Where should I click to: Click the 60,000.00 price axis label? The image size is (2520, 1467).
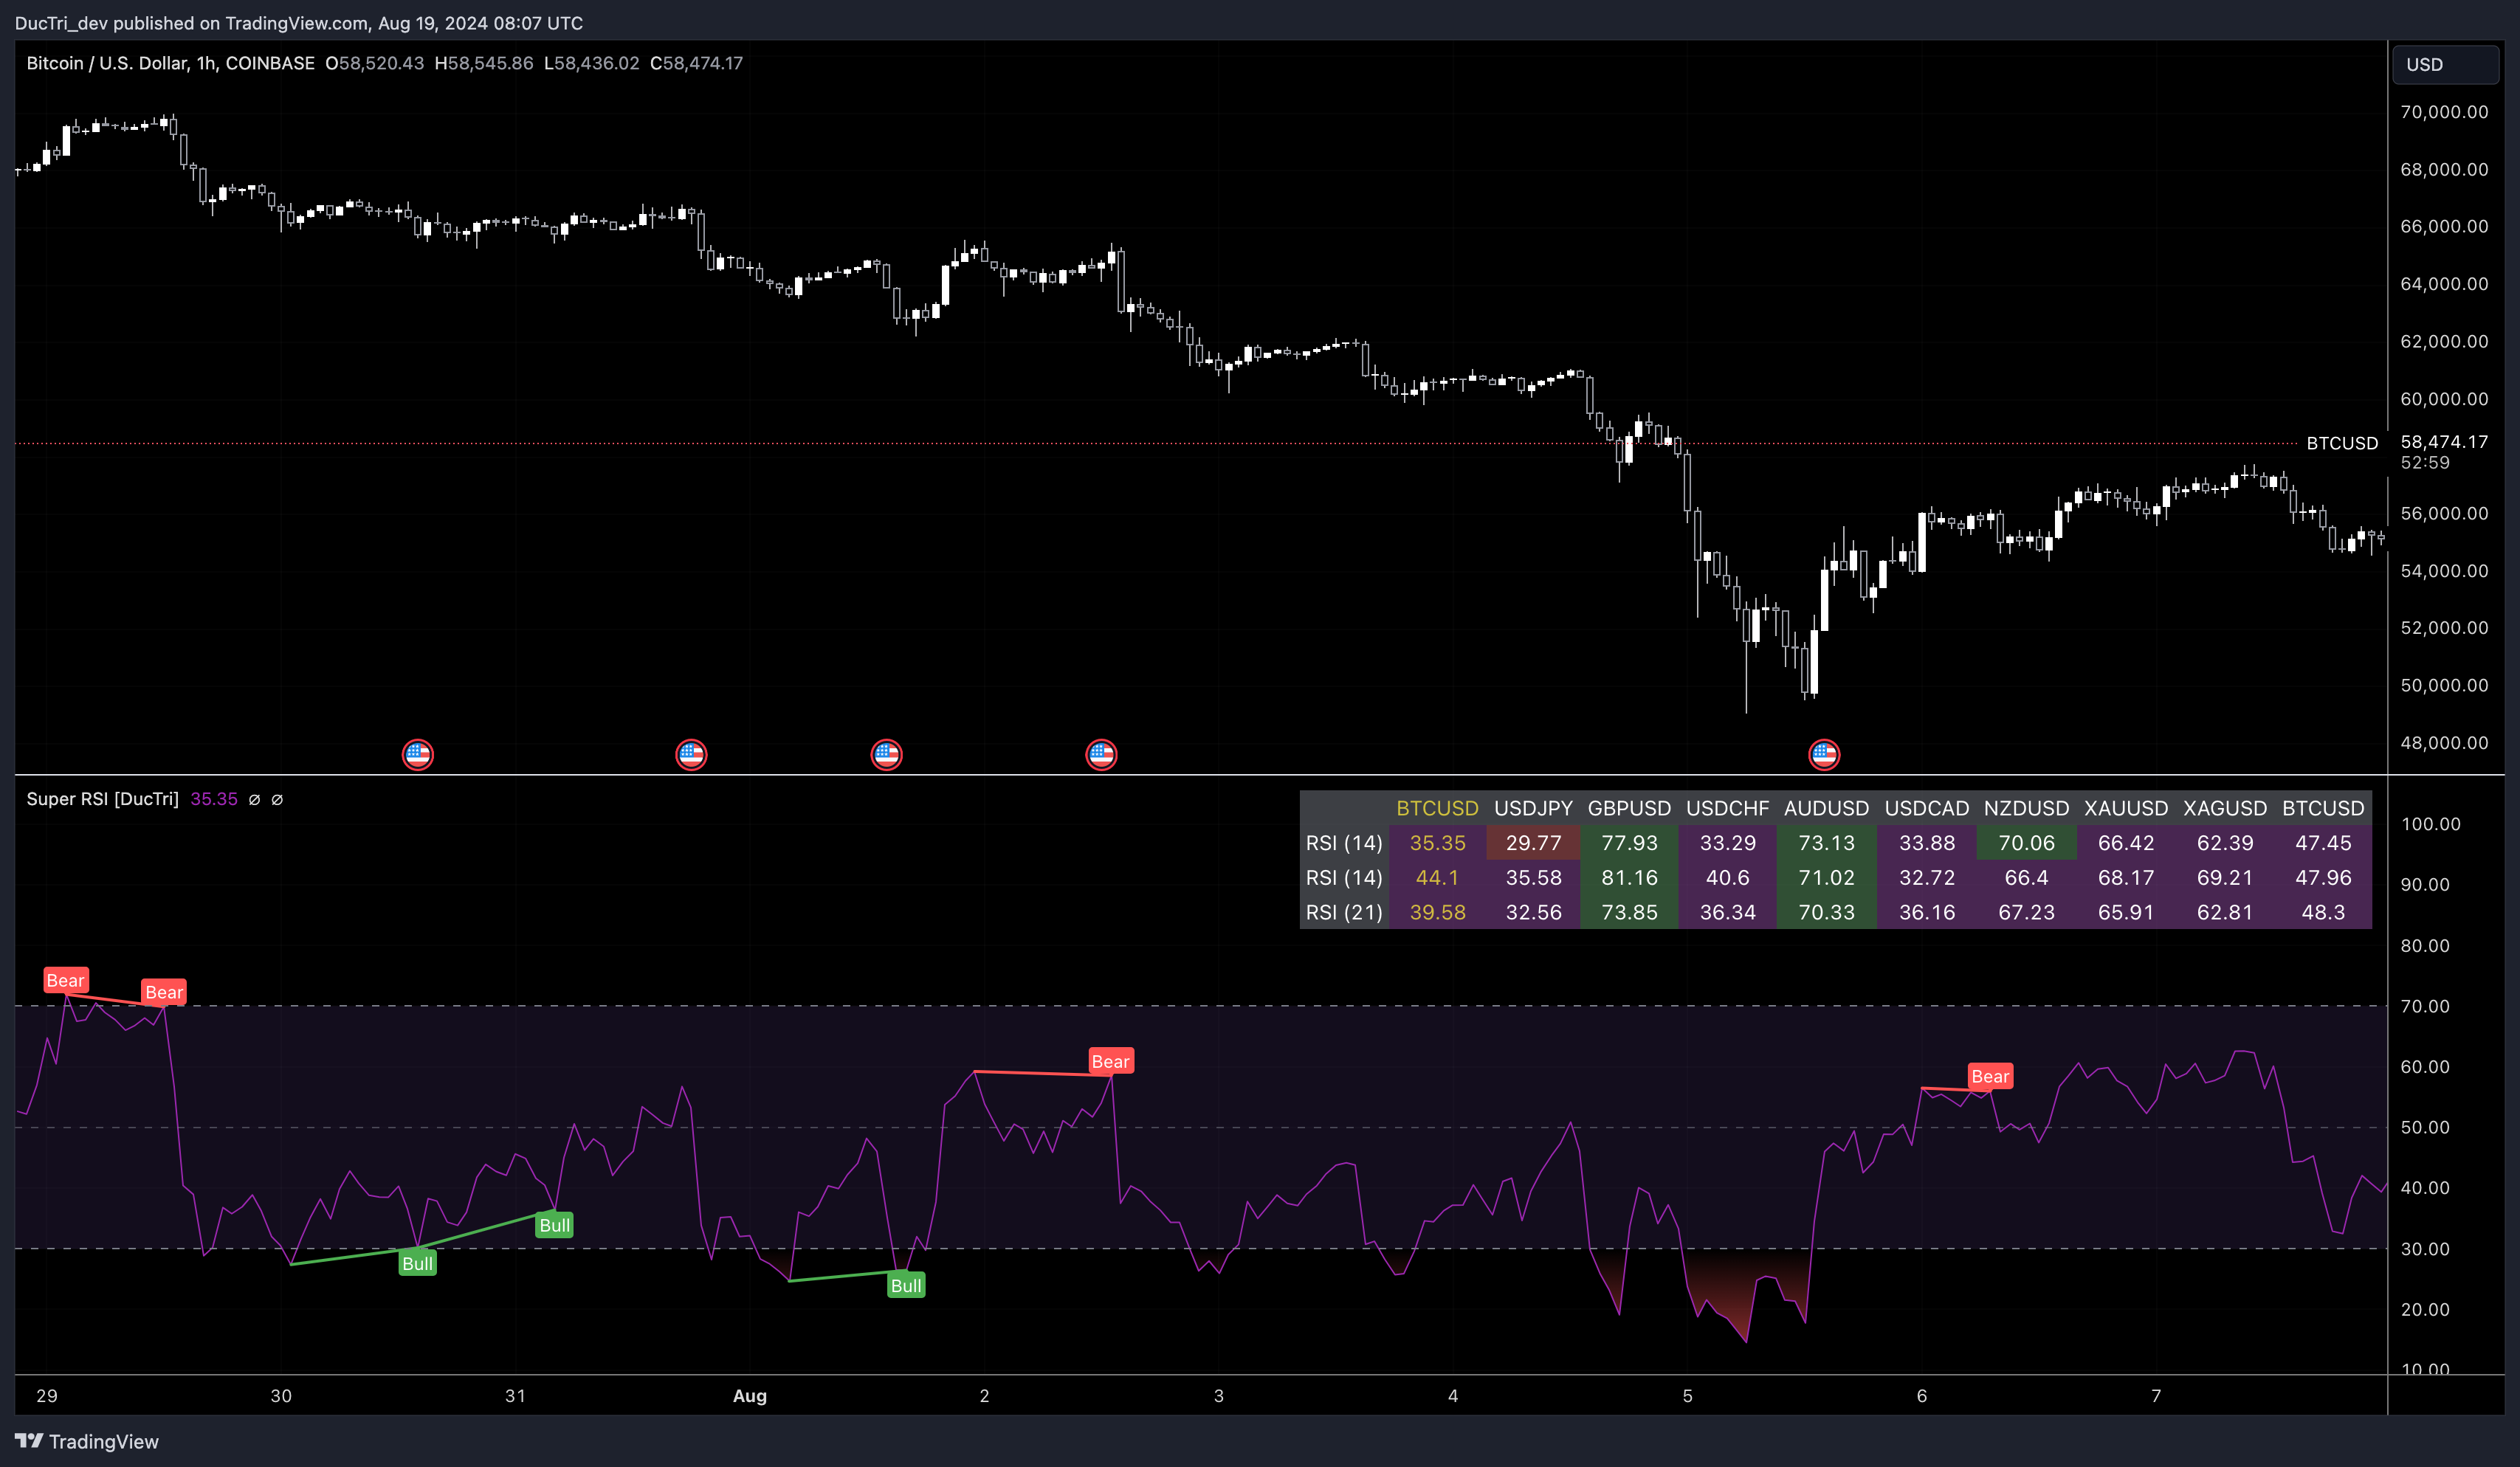pyautogui.click(x=2444, y=399)
